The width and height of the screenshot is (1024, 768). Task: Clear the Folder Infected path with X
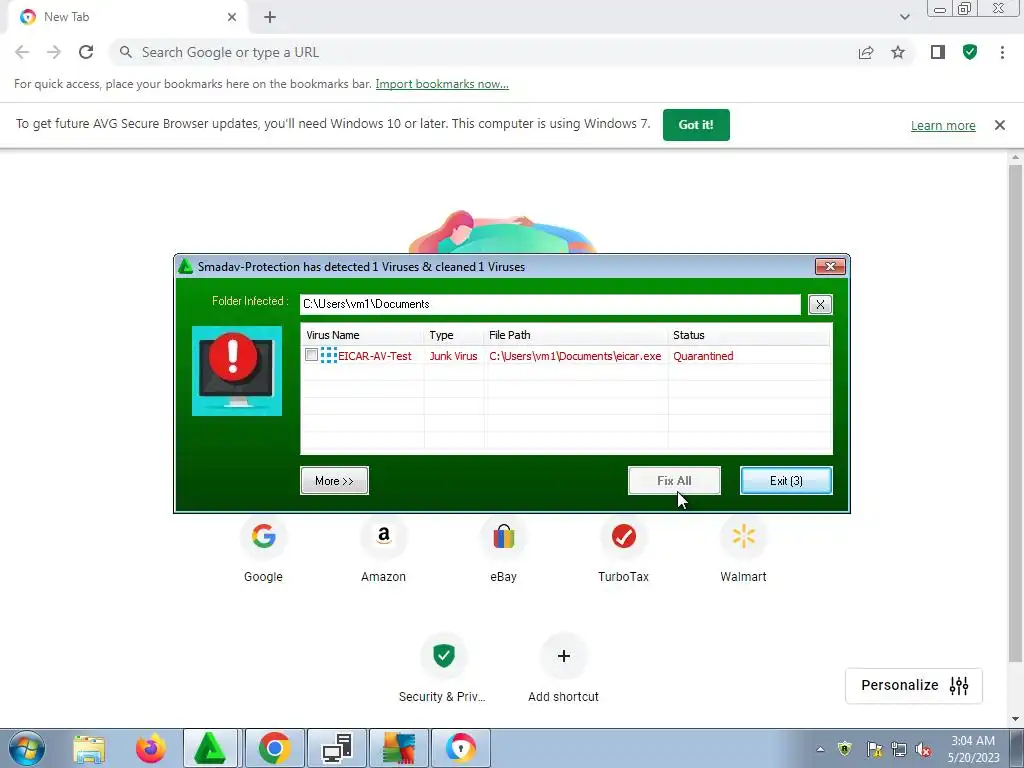[x=820, y=304]
